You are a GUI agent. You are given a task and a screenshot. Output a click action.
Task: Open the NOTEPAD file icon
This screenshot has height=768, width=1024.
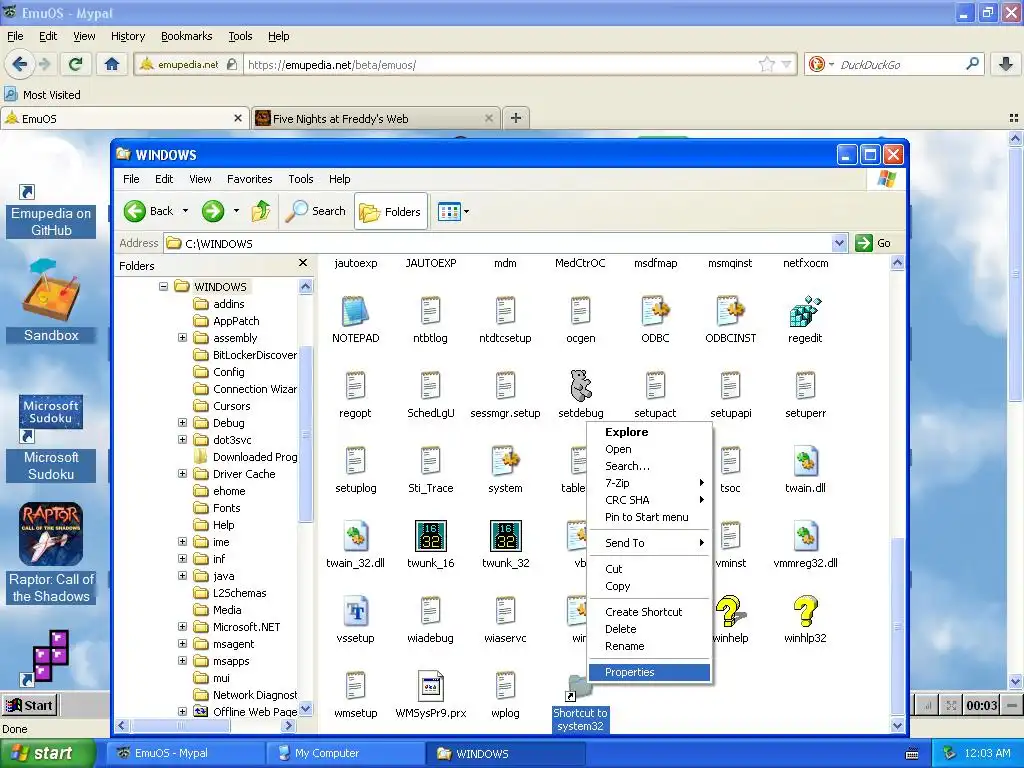click(x=355, y=311)
